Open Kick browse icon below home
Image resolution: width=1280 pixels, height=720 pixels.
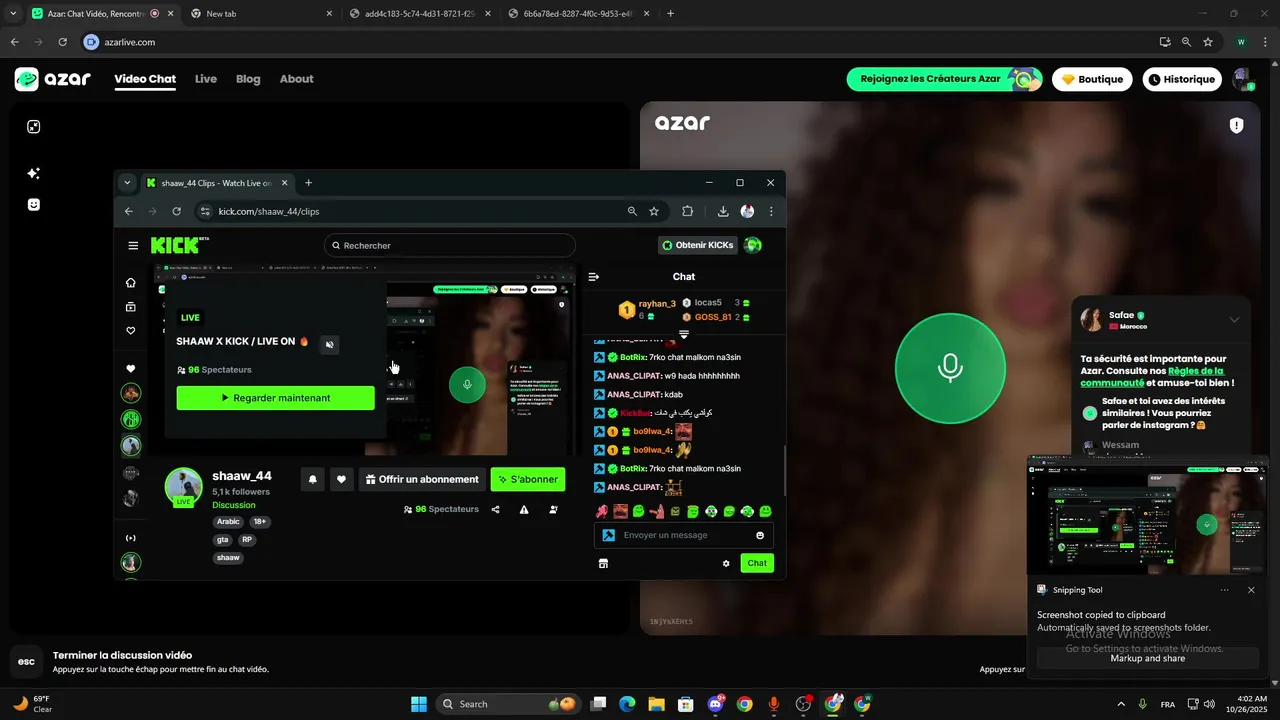coord(130,307)
